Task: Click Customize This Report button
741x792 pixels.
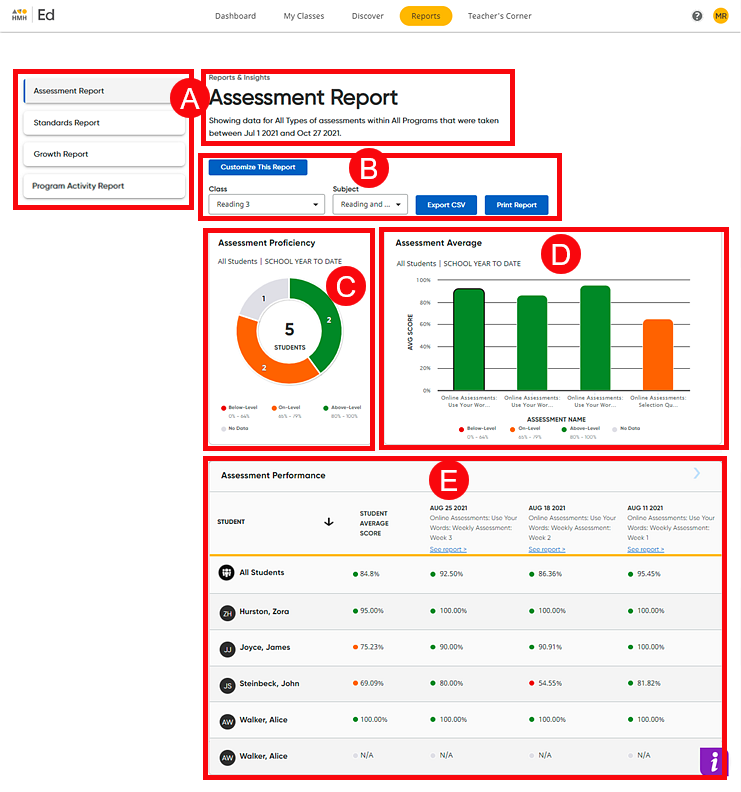Action: pyautogui.click(x=258, y=167)
